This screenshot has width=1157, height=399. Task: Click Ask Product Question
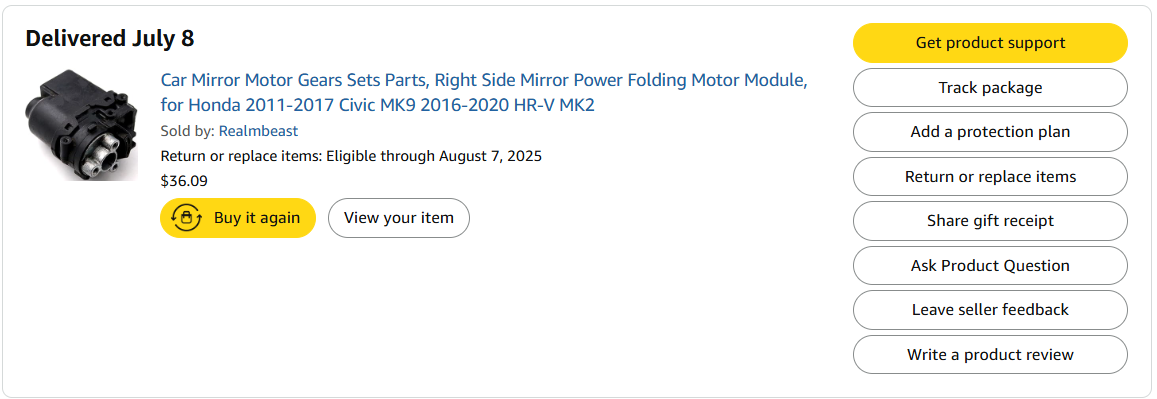990,266
